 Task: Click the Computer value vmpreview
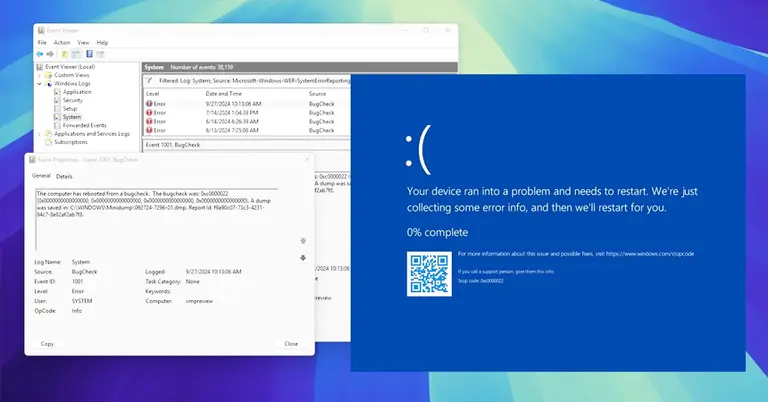(199, 301)
